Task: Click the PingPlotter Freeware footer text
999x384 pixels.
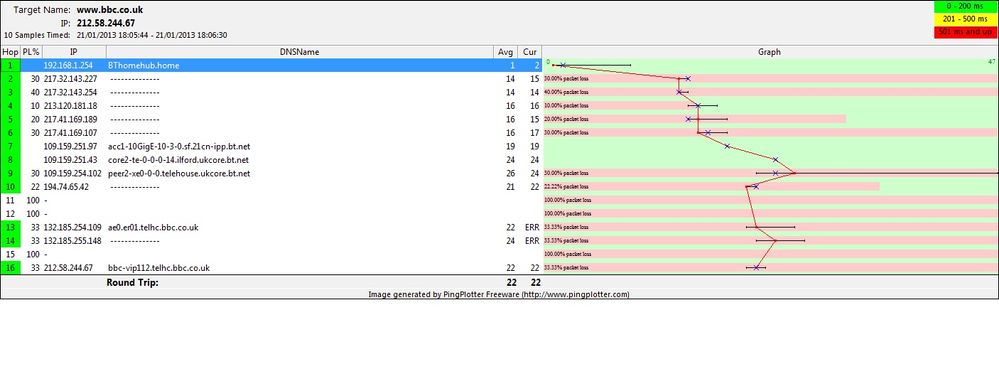Action: coord(499,294)
